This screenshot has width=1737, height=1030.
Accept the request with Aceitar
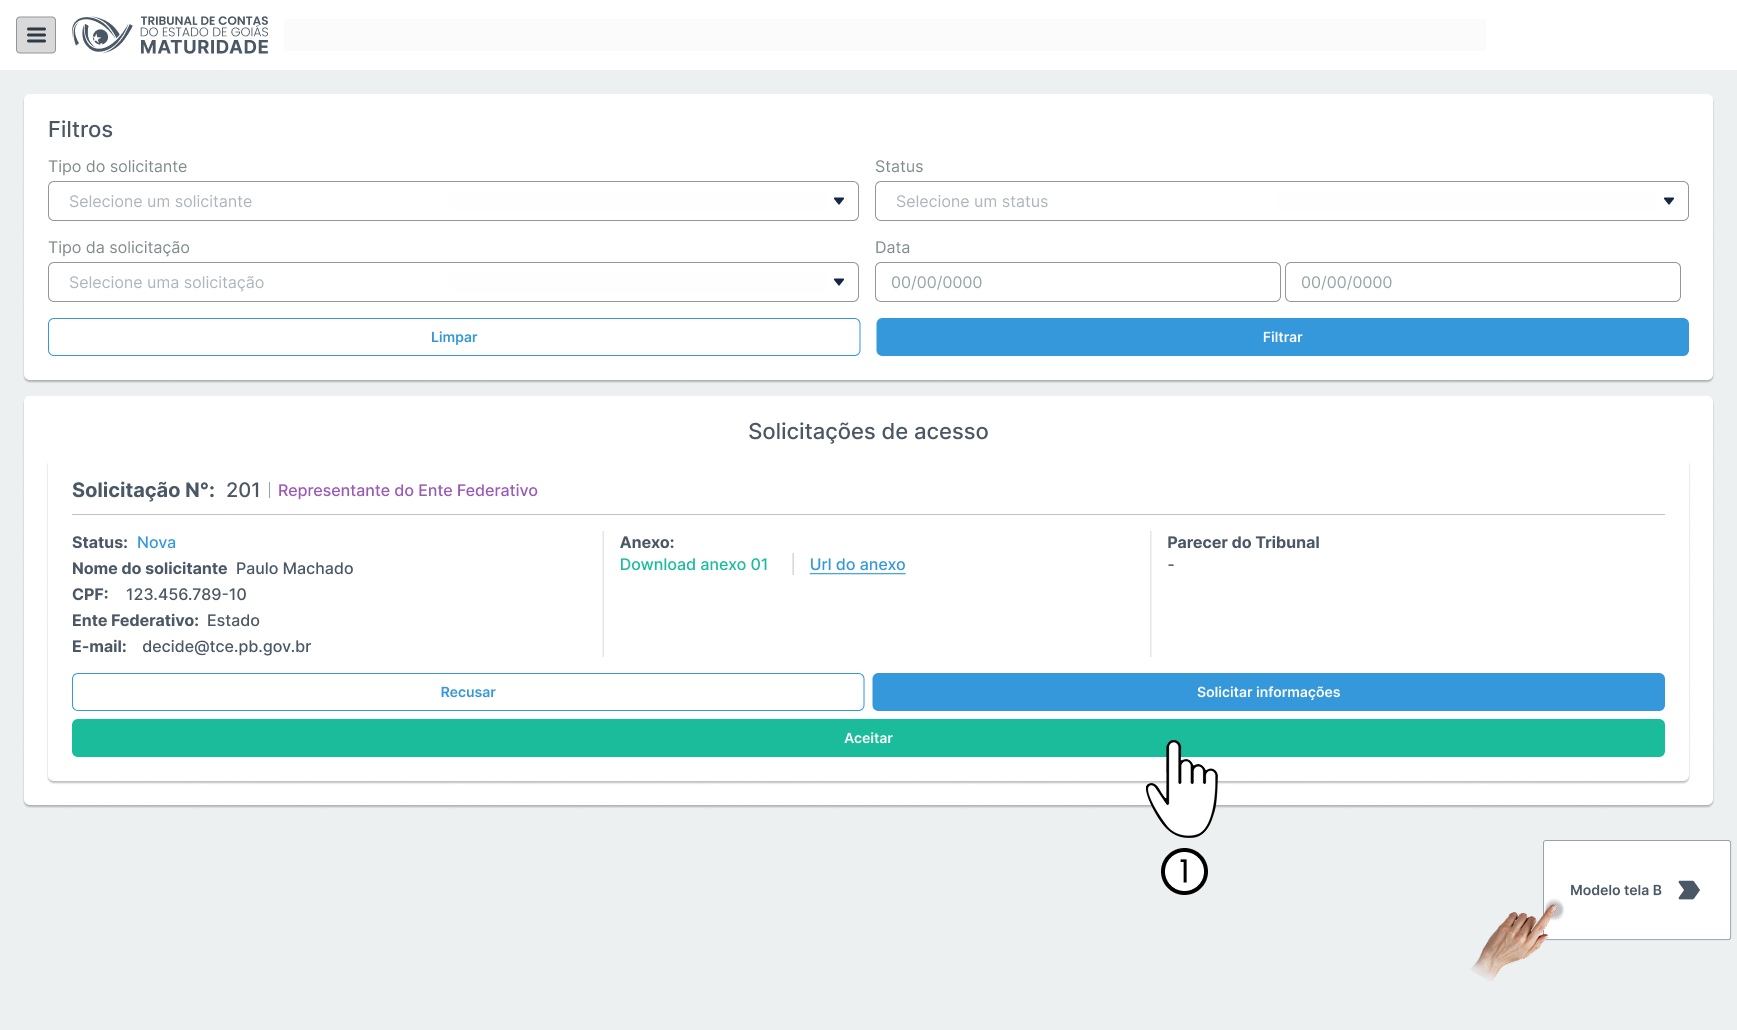[x=867, y=738]
